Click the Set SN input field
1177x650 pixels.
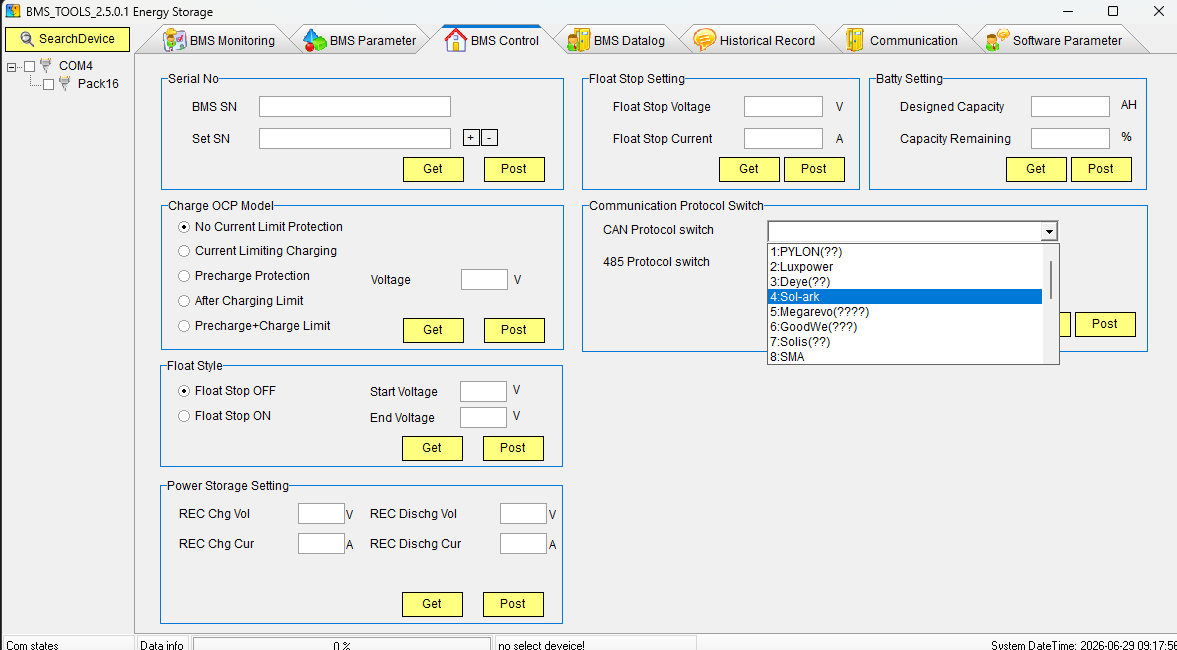pyautogui.click(x=354, y=138)
